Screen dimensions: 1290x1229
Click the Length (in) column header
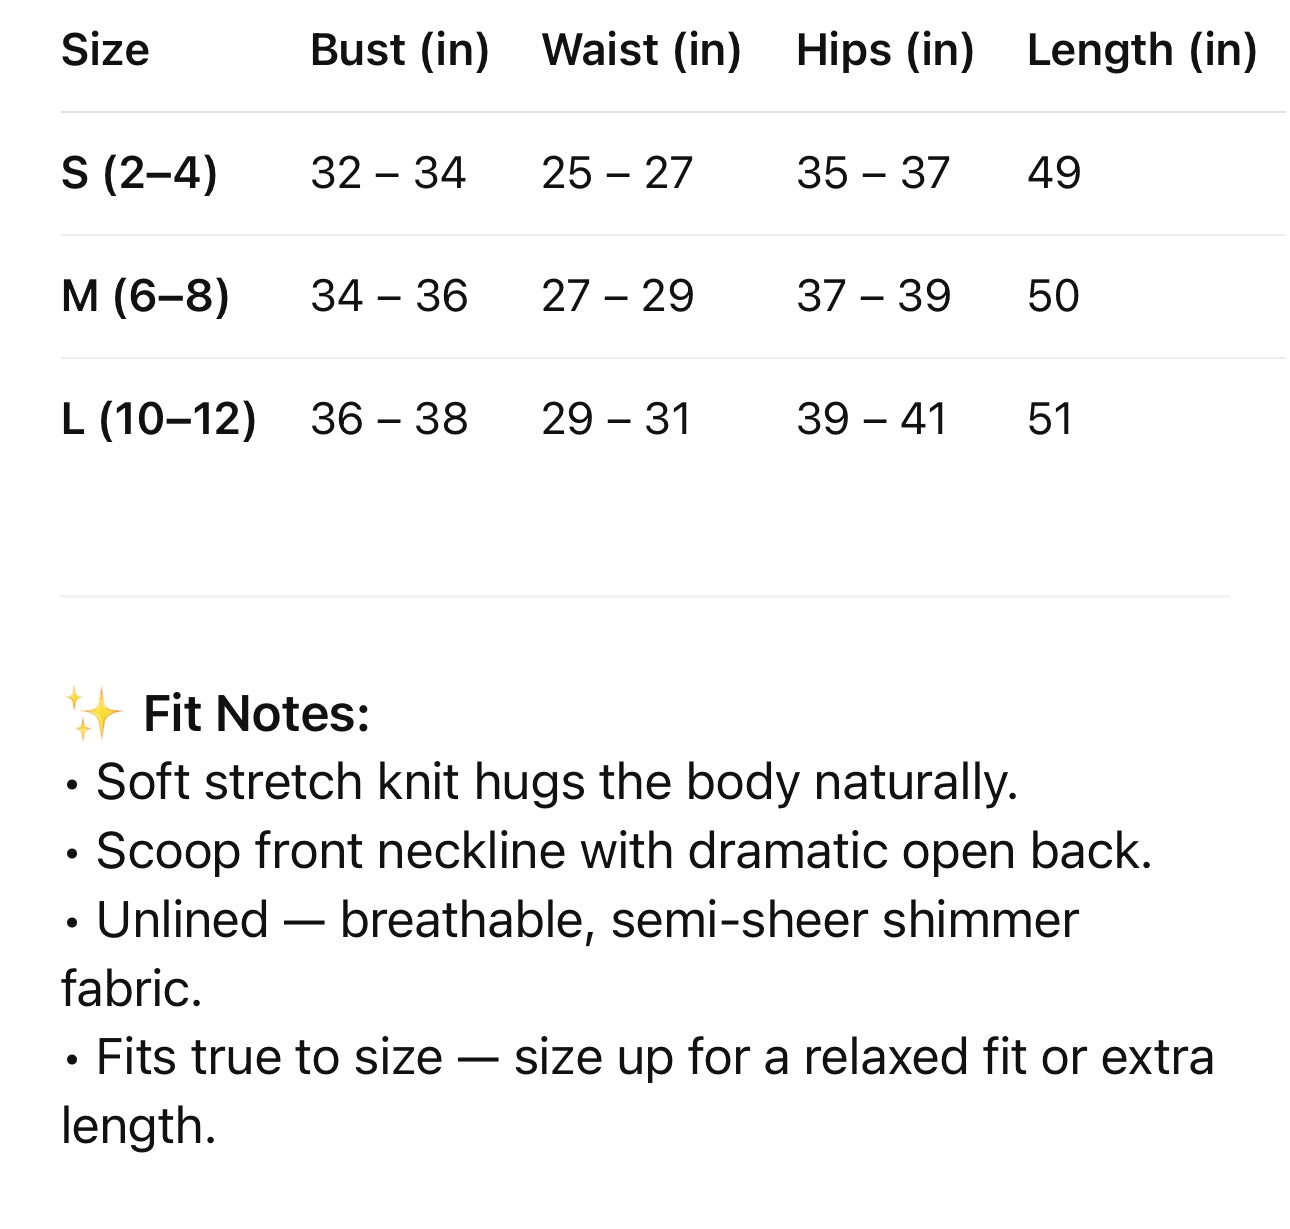point(1141,50)
